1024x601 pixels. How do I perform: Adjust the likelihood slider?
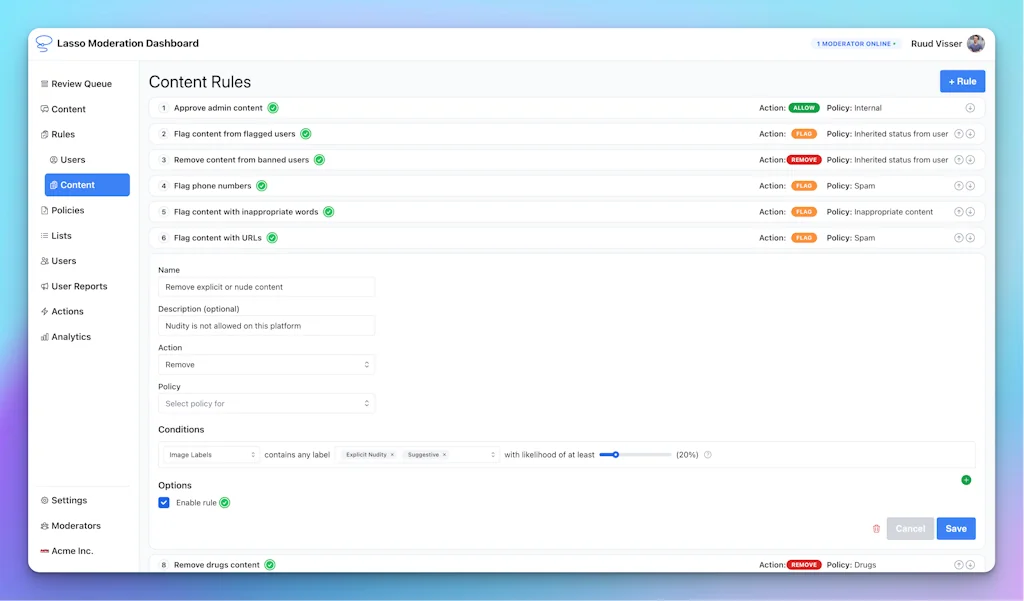pos(615,454)
